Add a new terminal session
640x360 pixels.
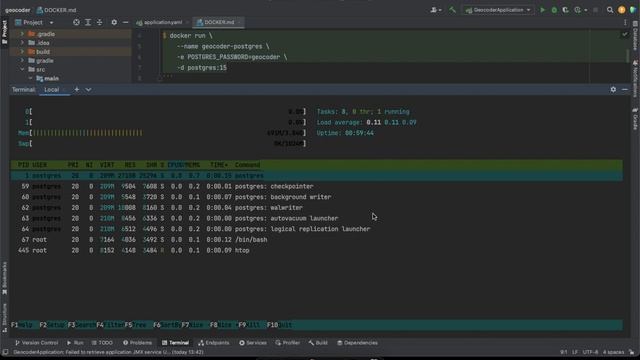77,89
